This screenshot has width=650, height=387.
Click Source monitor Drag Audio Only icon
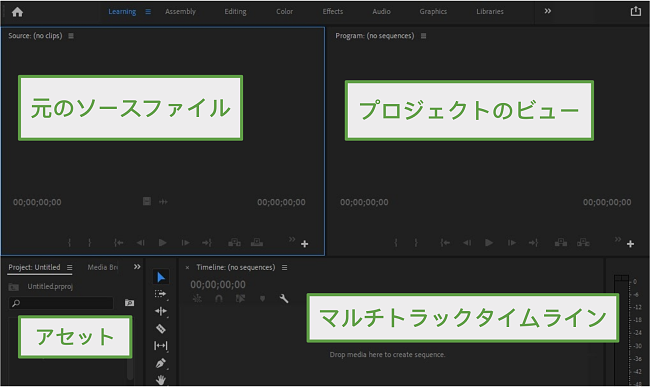point(163,202)
